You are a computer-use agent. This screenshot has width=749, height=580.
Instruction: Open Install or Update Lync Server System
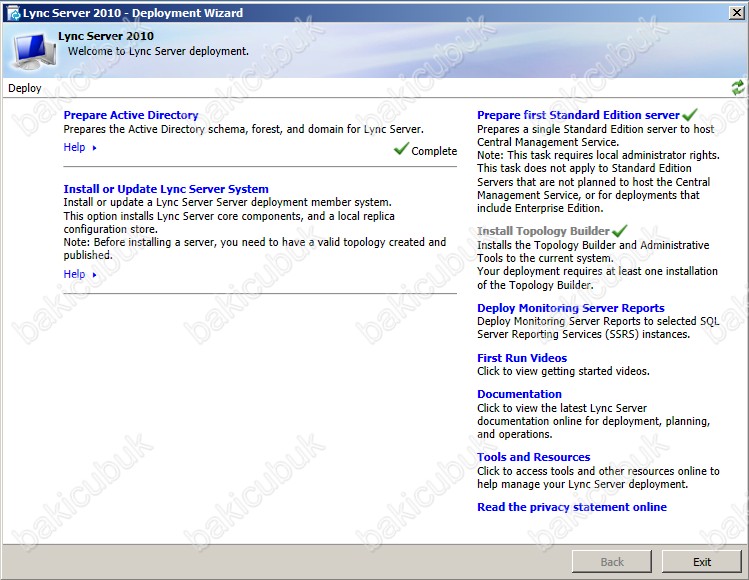point(166,189)
